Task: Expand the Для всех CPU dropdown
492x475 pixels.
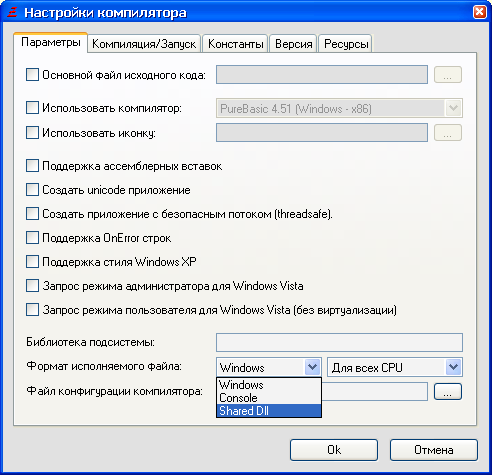Action: [x=453, y=367]
